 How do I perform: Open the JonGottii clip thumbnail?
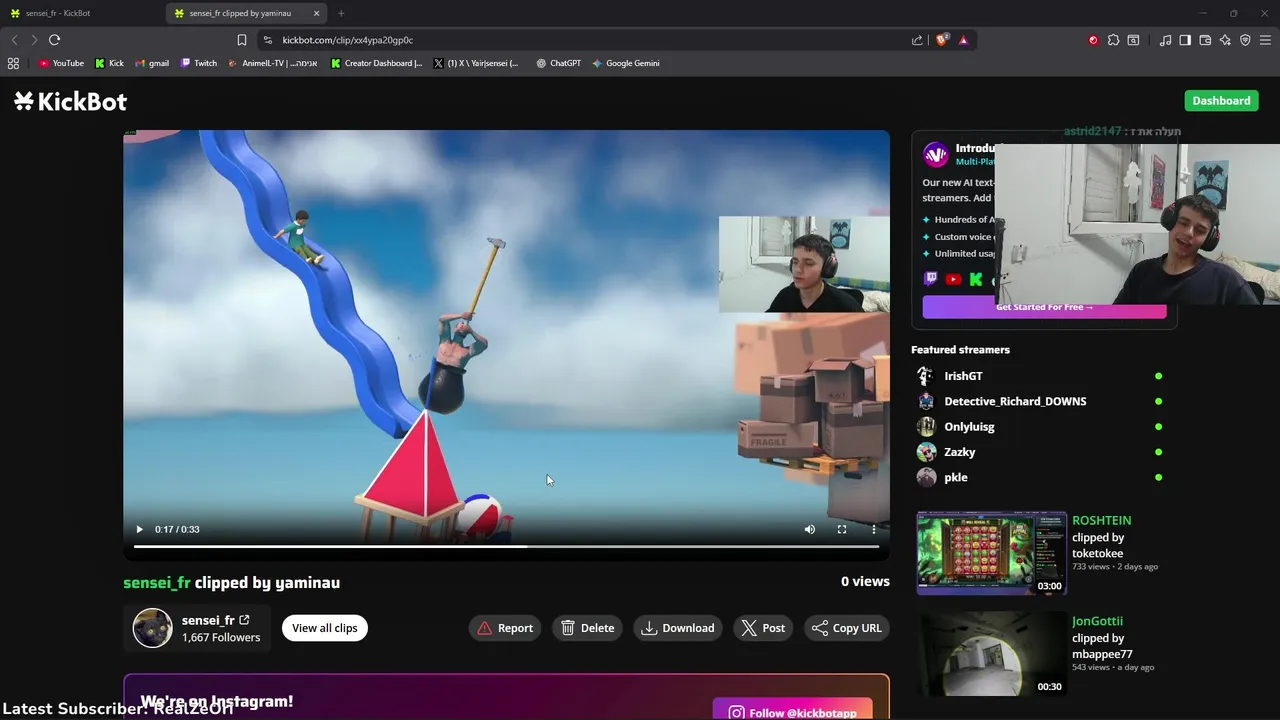991,654
